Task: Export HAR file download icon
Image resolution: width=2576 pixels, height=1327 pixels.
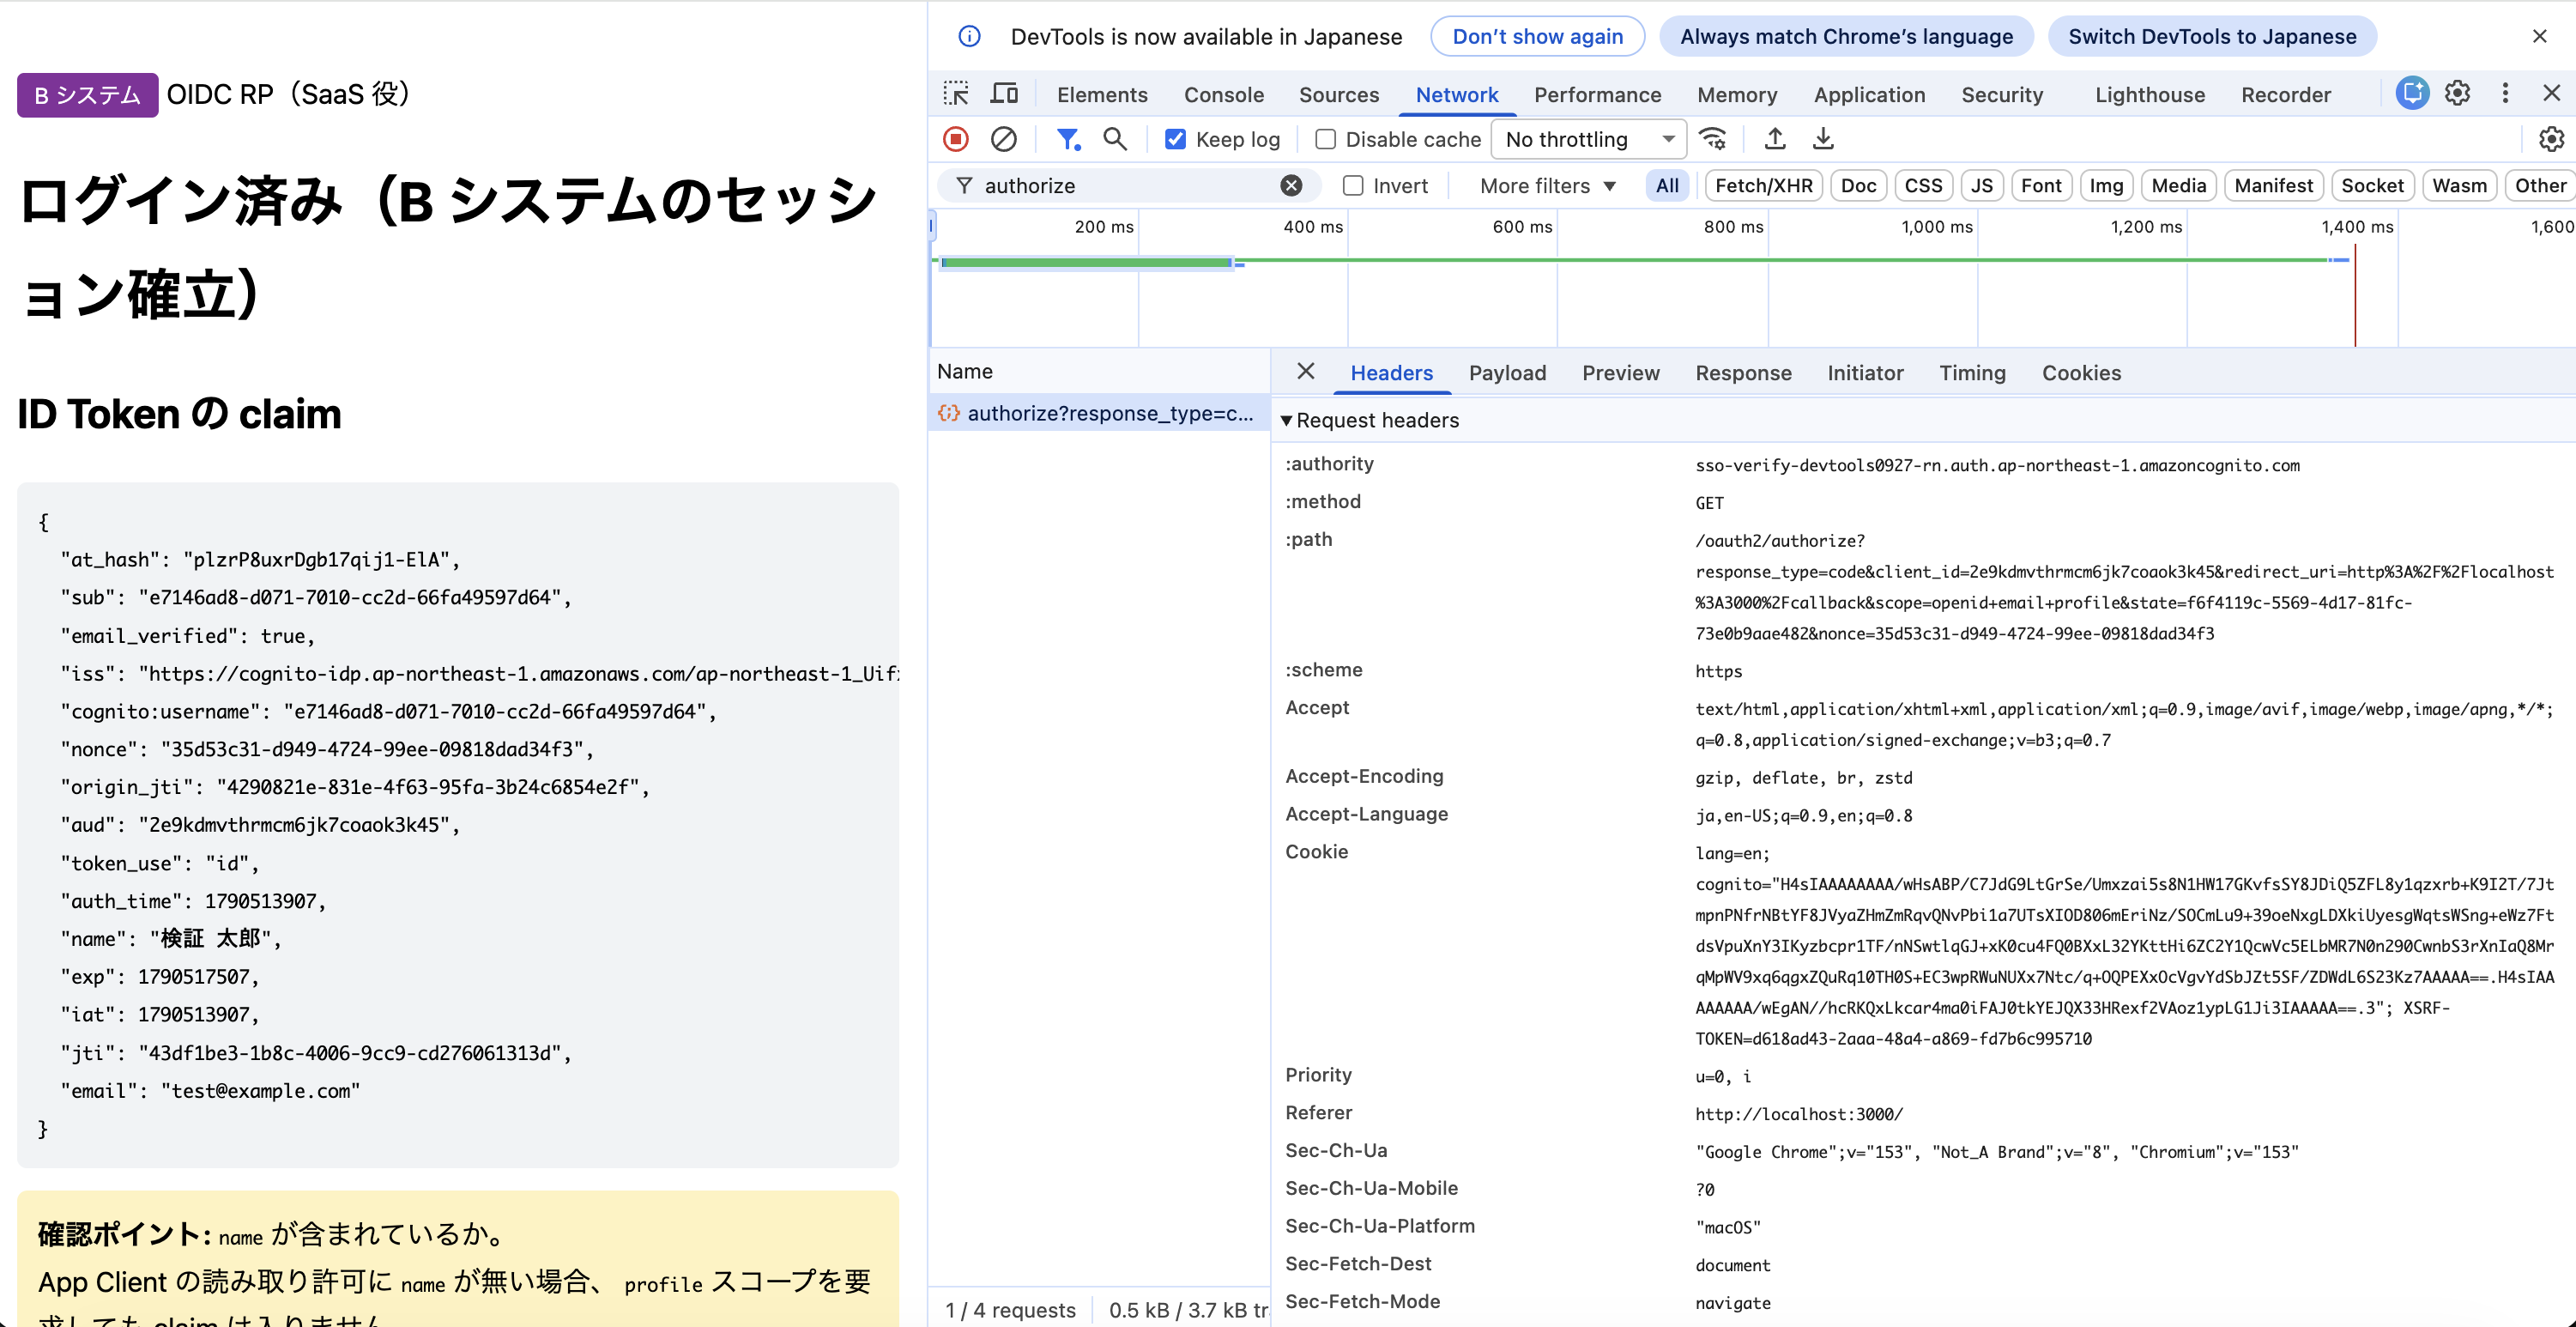Action: 1823,139
